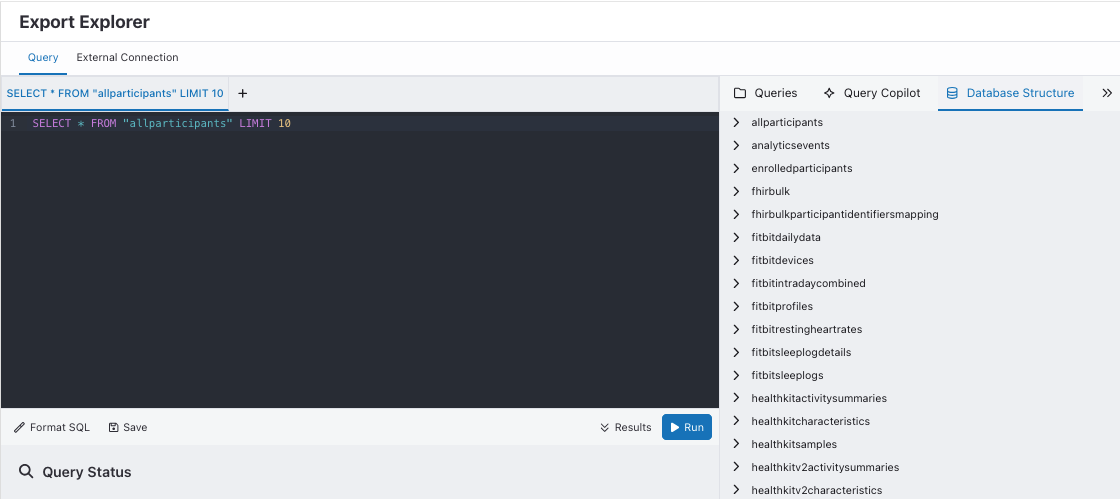1120x499 pixels.
Task: Select the open SELECT query tab
Action: pos(114,93)
